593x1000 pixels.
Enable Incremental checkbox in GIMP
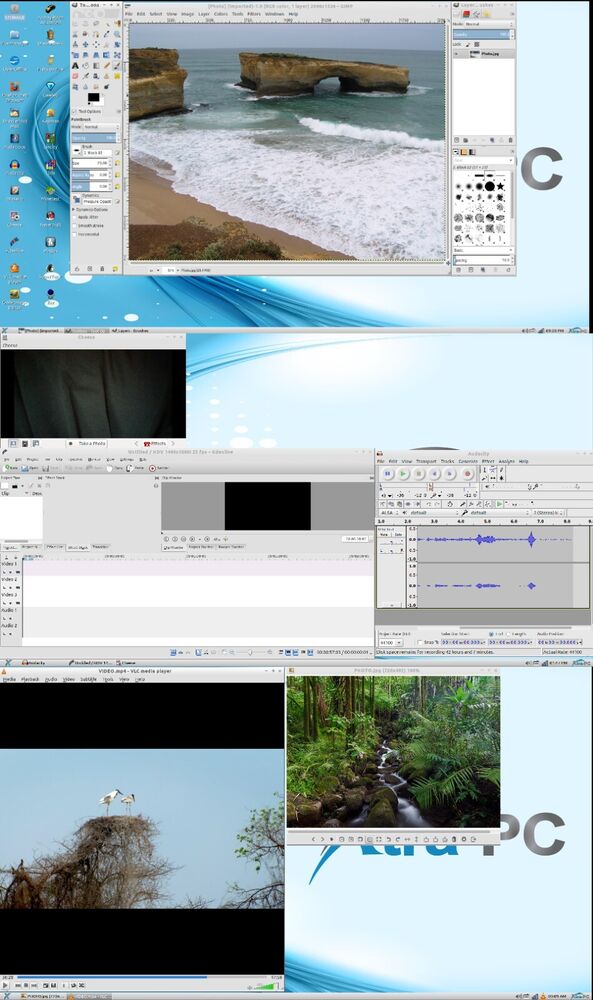click(75, 234)
